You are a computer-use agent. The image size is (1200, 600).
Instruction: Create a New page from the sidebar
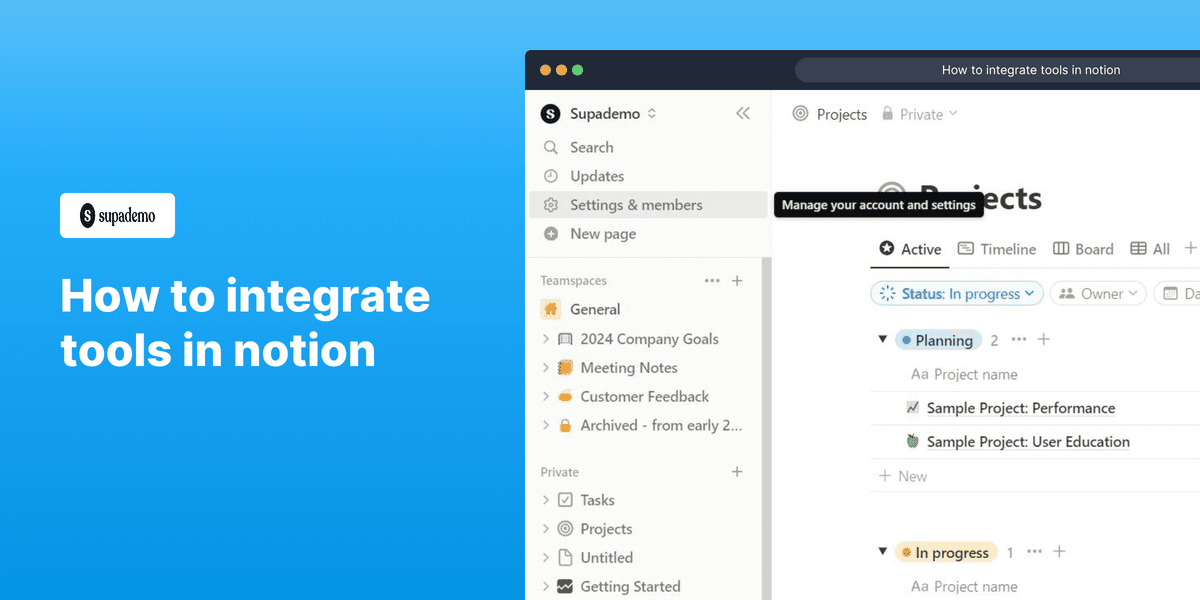point(601,233)
